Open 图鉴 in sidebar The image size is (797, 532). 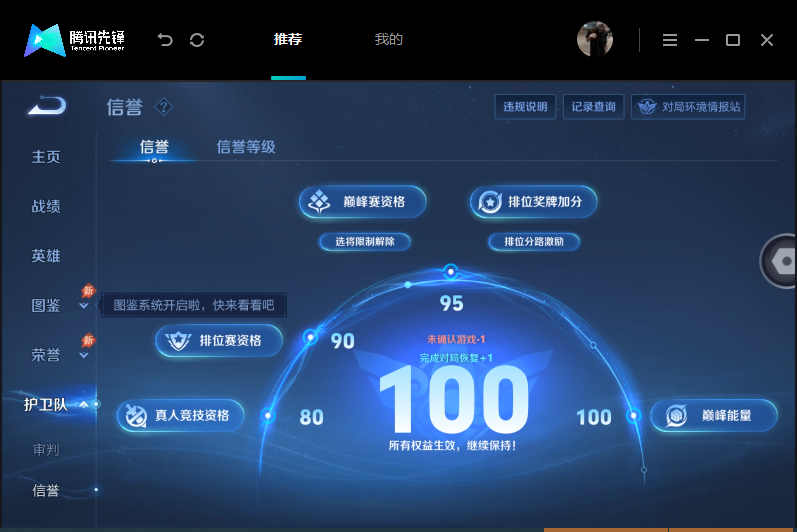tap(46, 305)
